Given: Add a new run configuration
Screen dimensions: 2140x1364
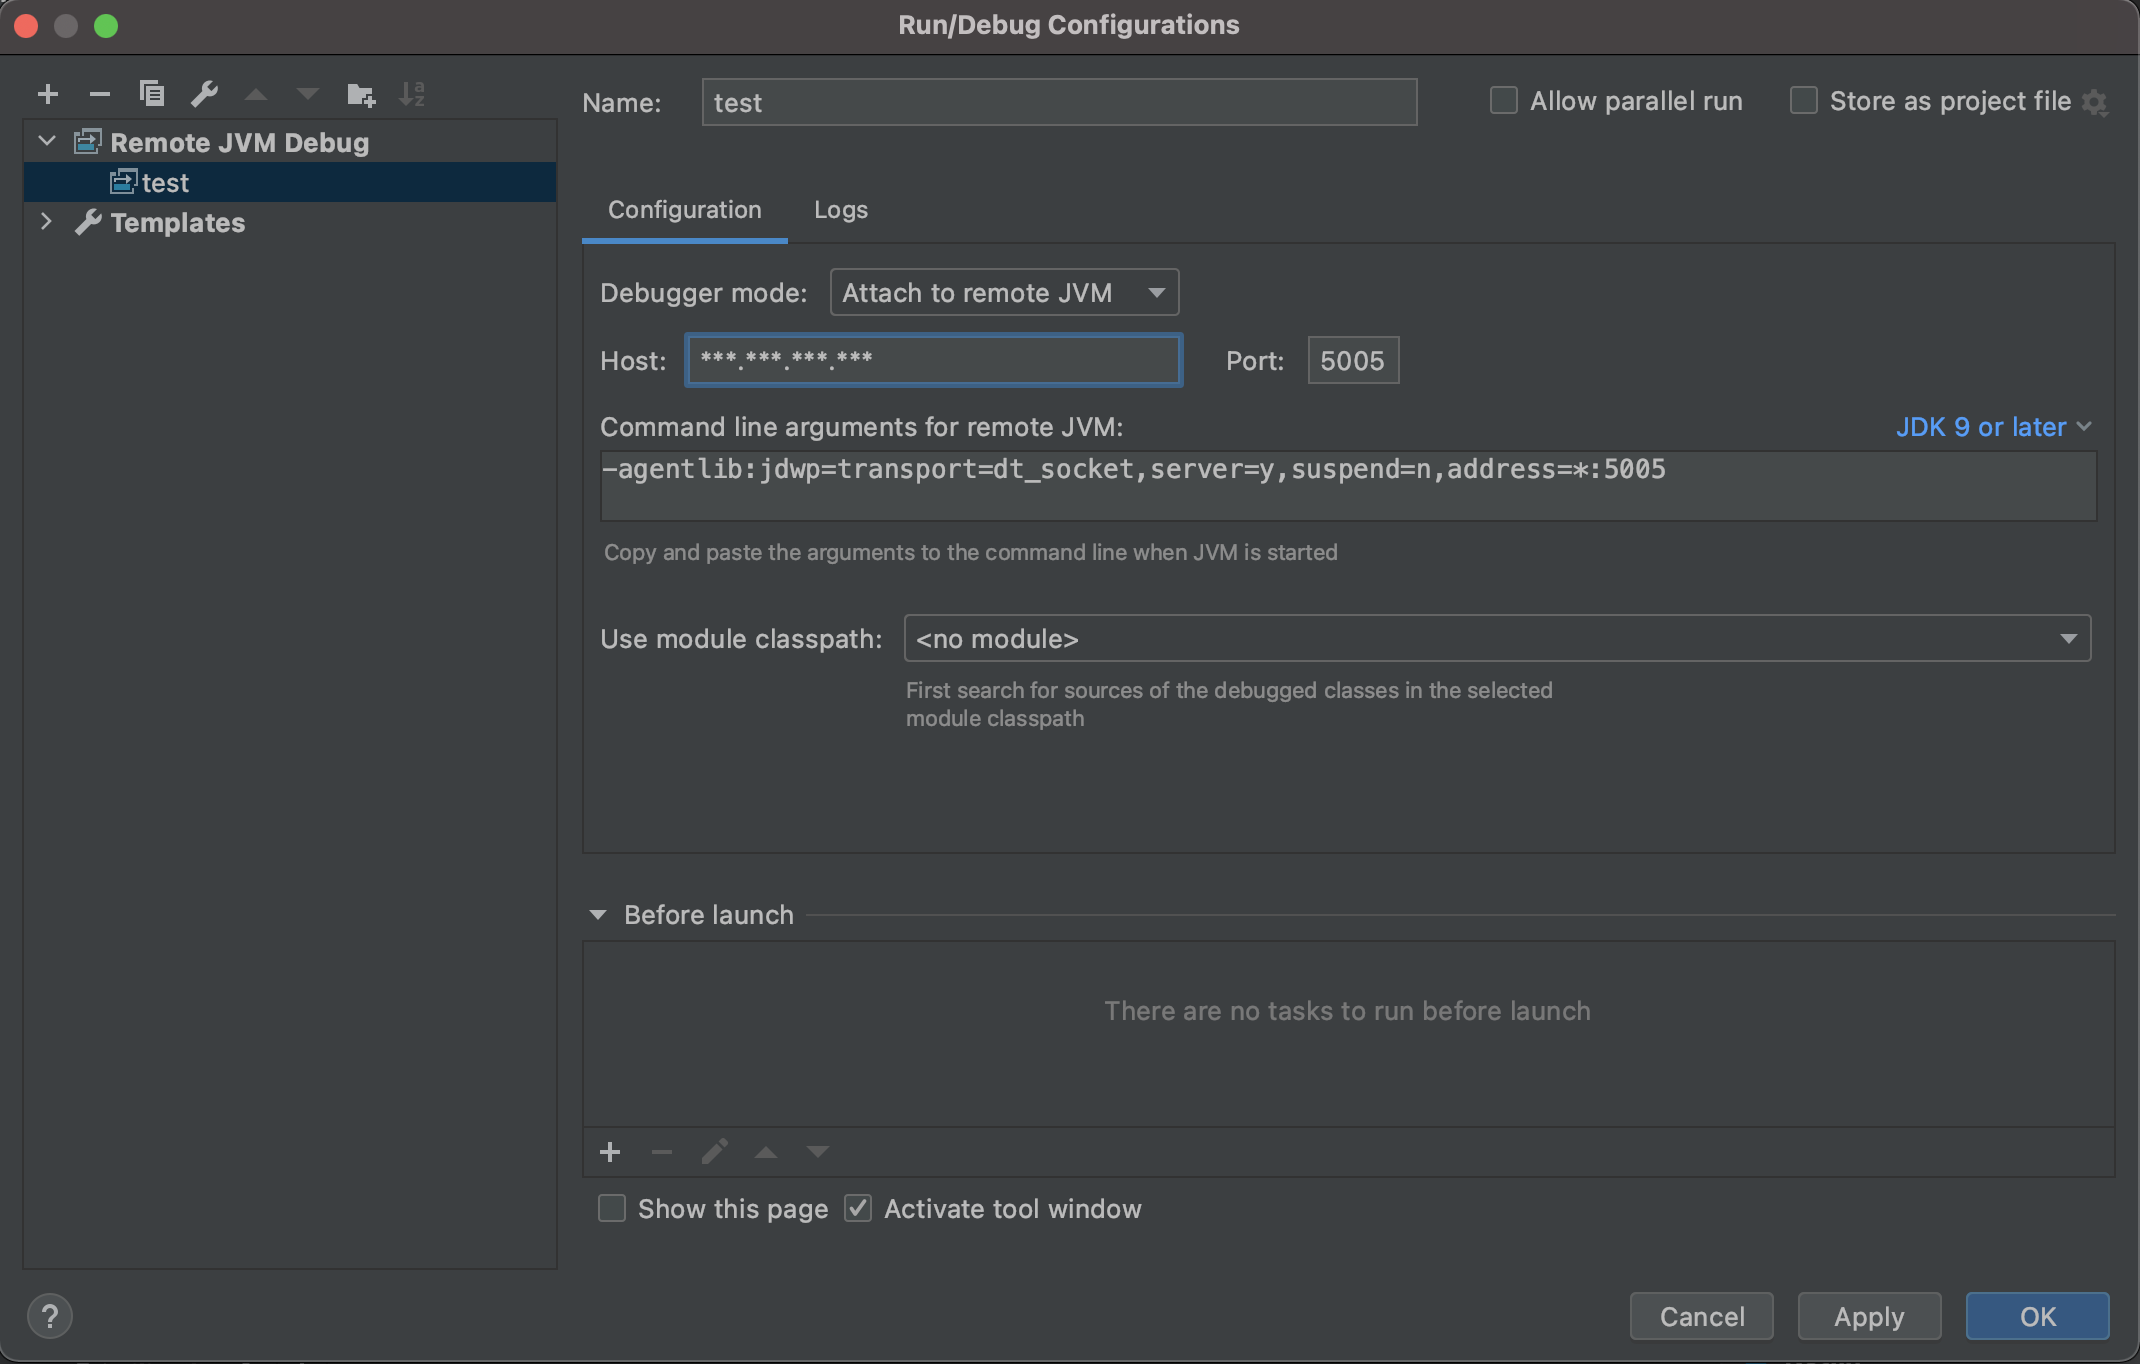Looking at the screenshot, I should tap(47, 93).
